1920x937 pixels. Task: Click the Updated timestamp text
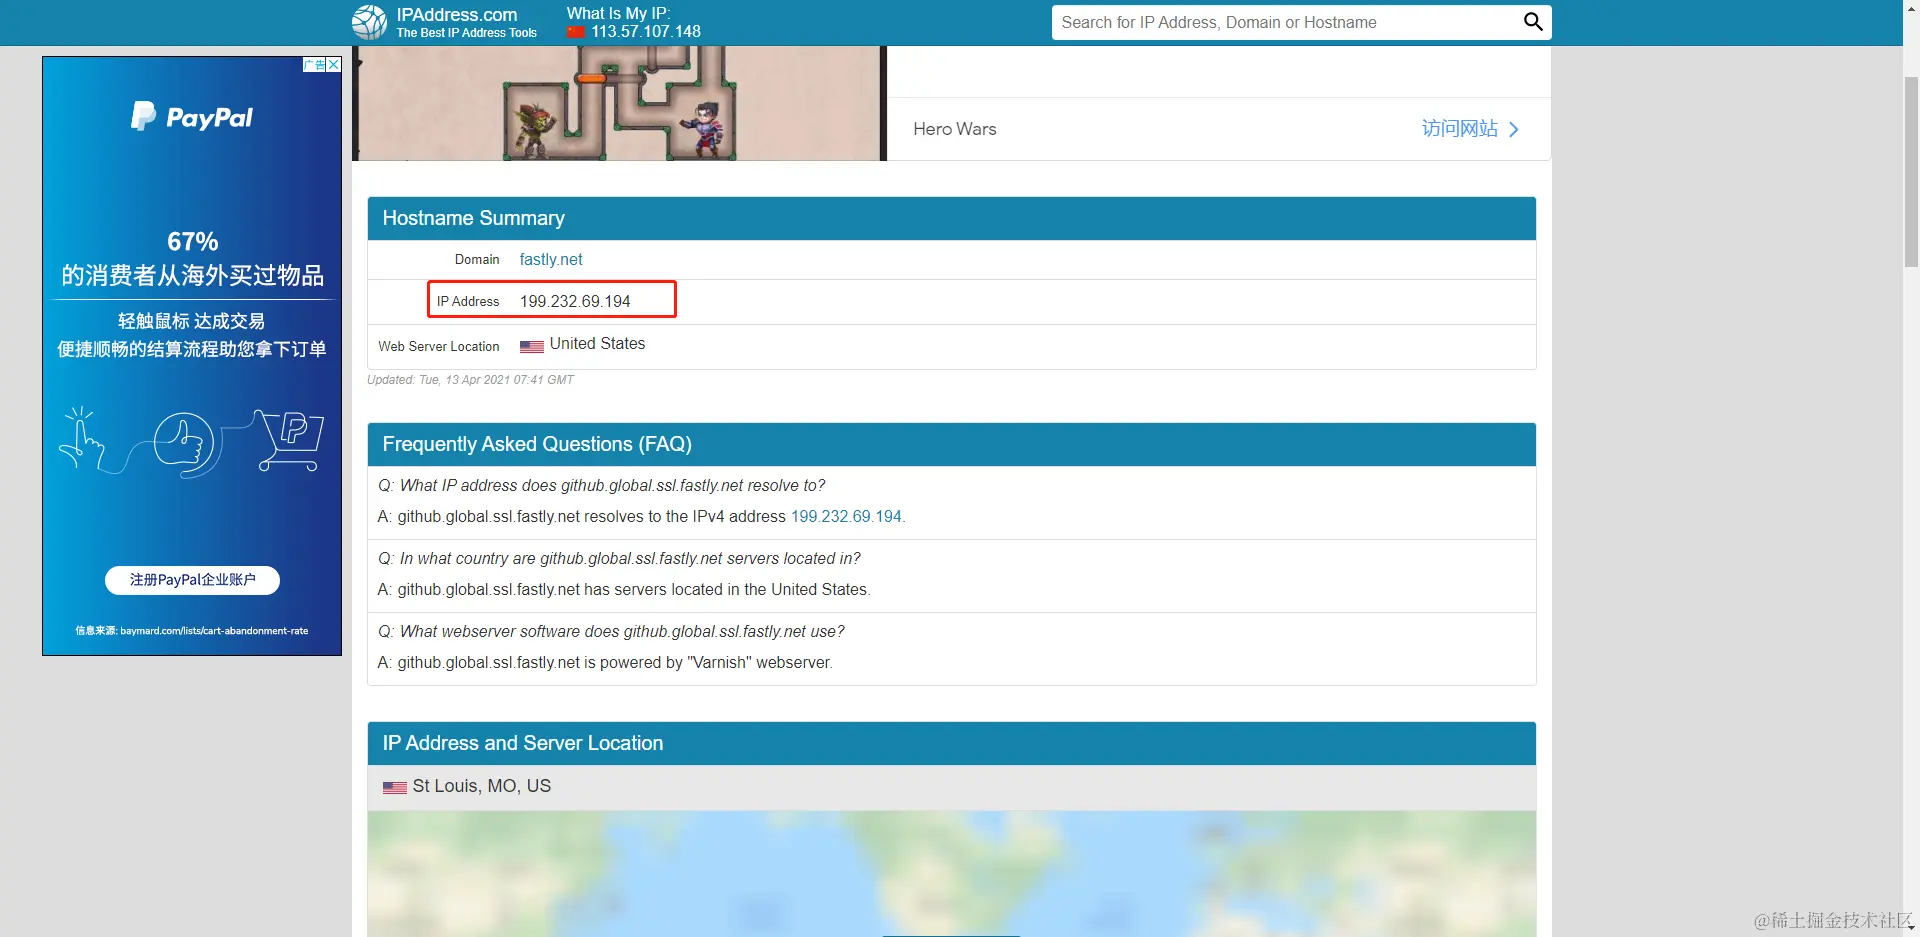pos(471,380)
